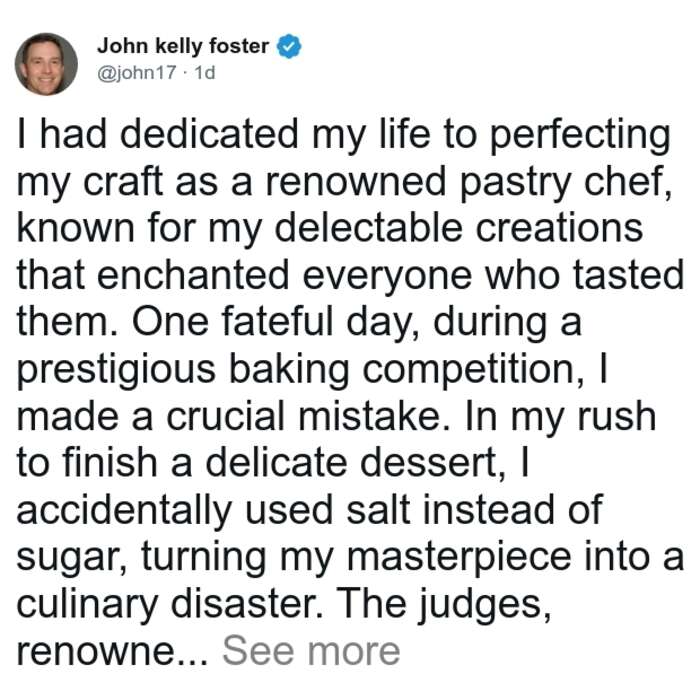Click the word 'prestigious' in the post
The width and height of the screenshot is (700, 700).
click(116, 371)
